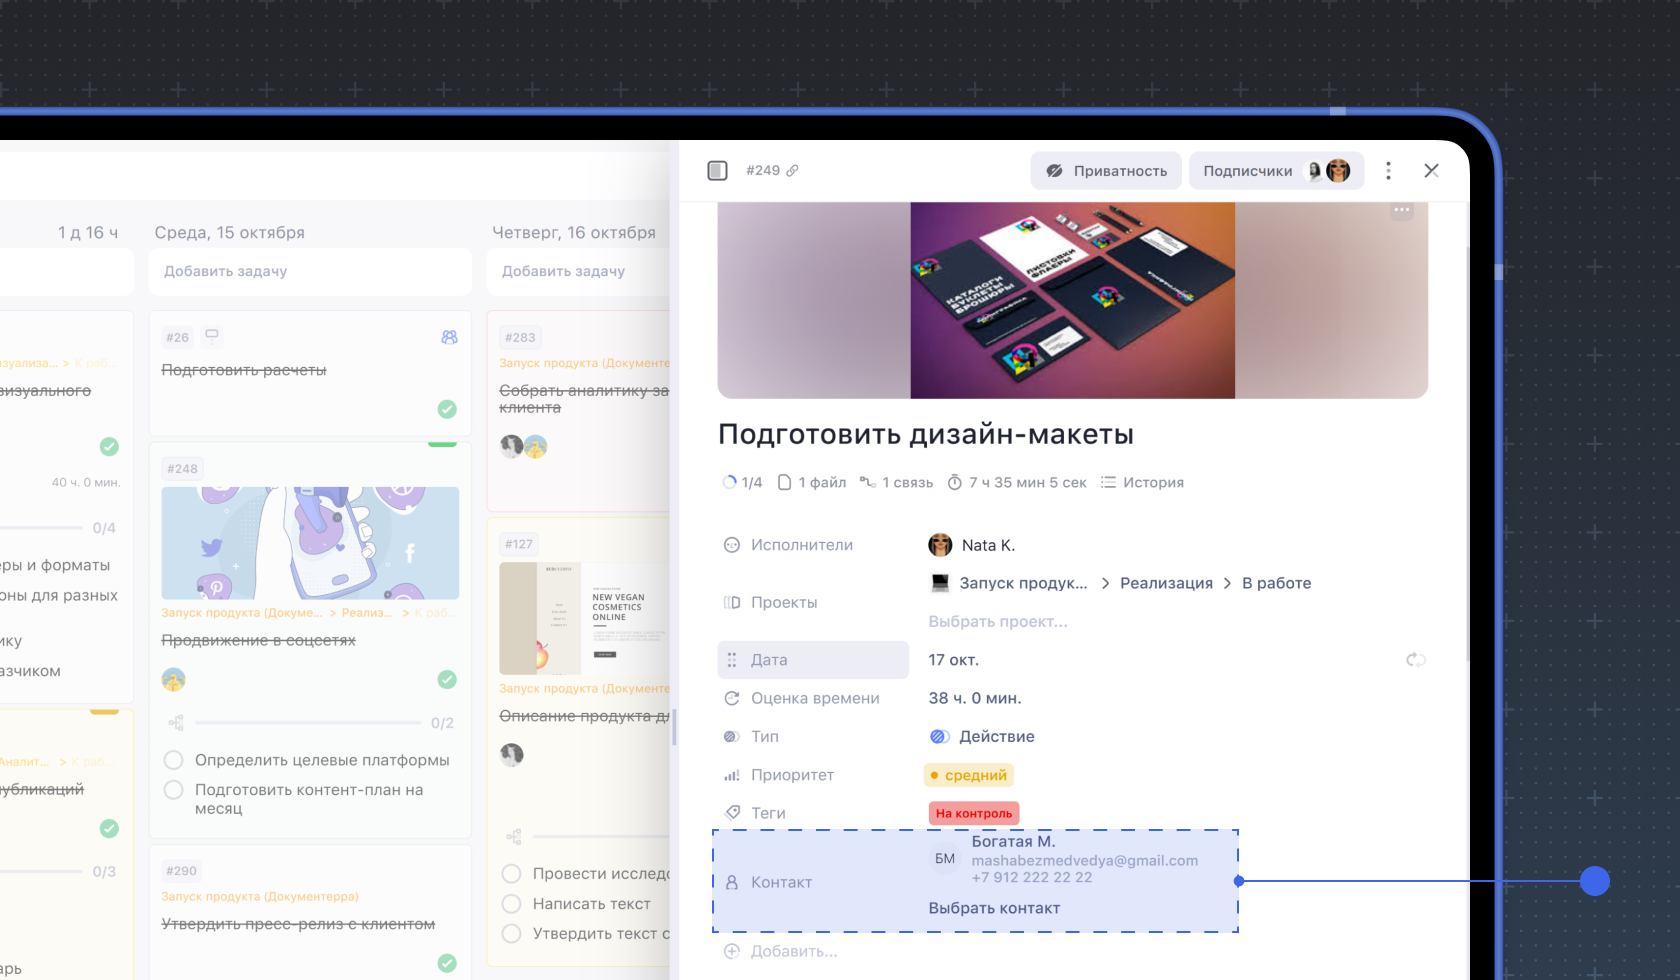This screenshot has height=980, width=1680.
Task: Open the '1 файл' attachments tab
Action: [812, 483]
